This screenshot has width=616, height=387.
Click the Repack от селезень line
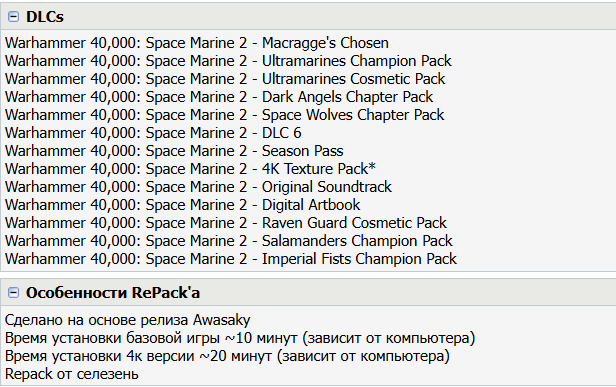point(72,374)
